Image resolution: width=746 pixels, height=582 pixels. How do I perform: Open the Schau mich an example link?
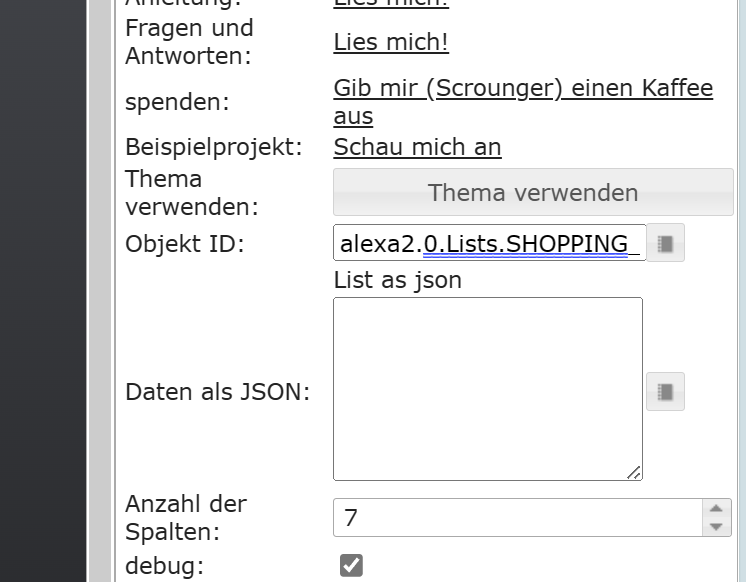pyautogui.click(x=417, y=147)
